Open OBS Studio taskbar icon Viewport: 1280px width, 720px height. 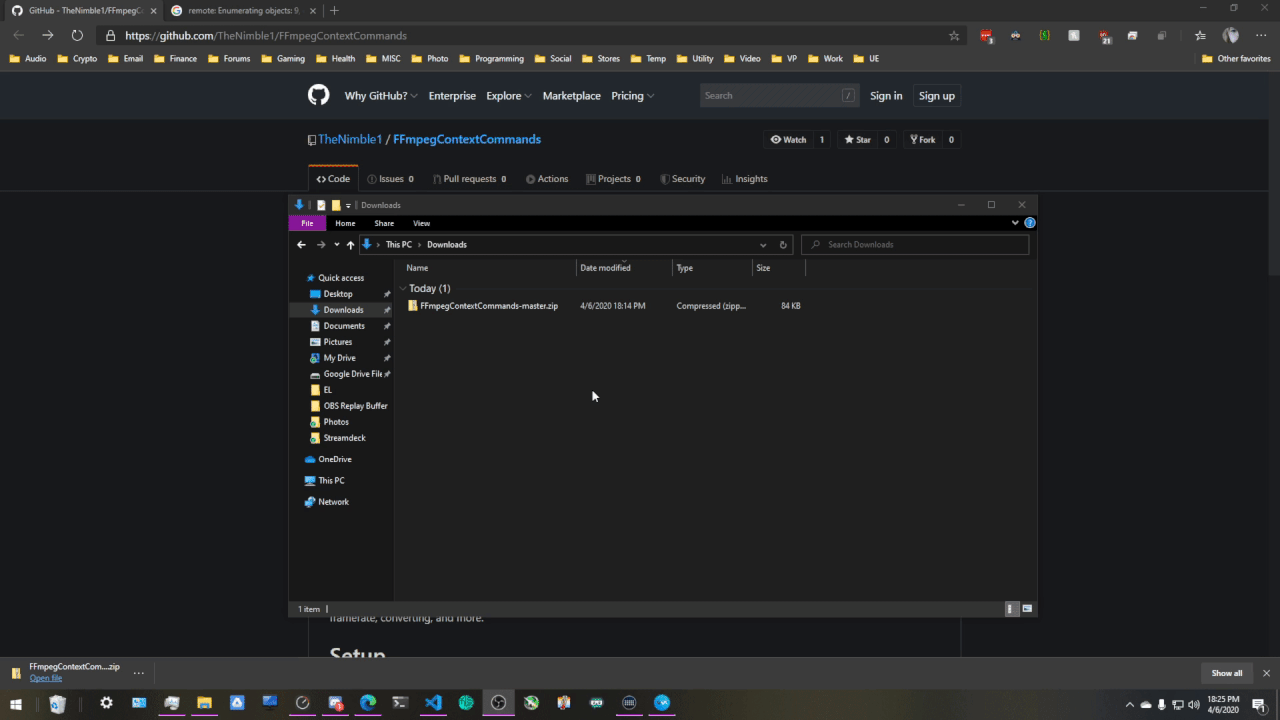click(x=498, y=703)
